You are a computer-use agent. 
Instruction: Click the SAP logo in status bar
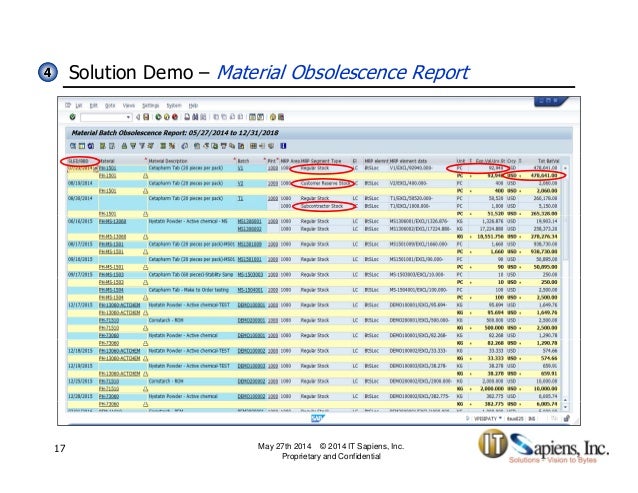click(x=318, y=419)
